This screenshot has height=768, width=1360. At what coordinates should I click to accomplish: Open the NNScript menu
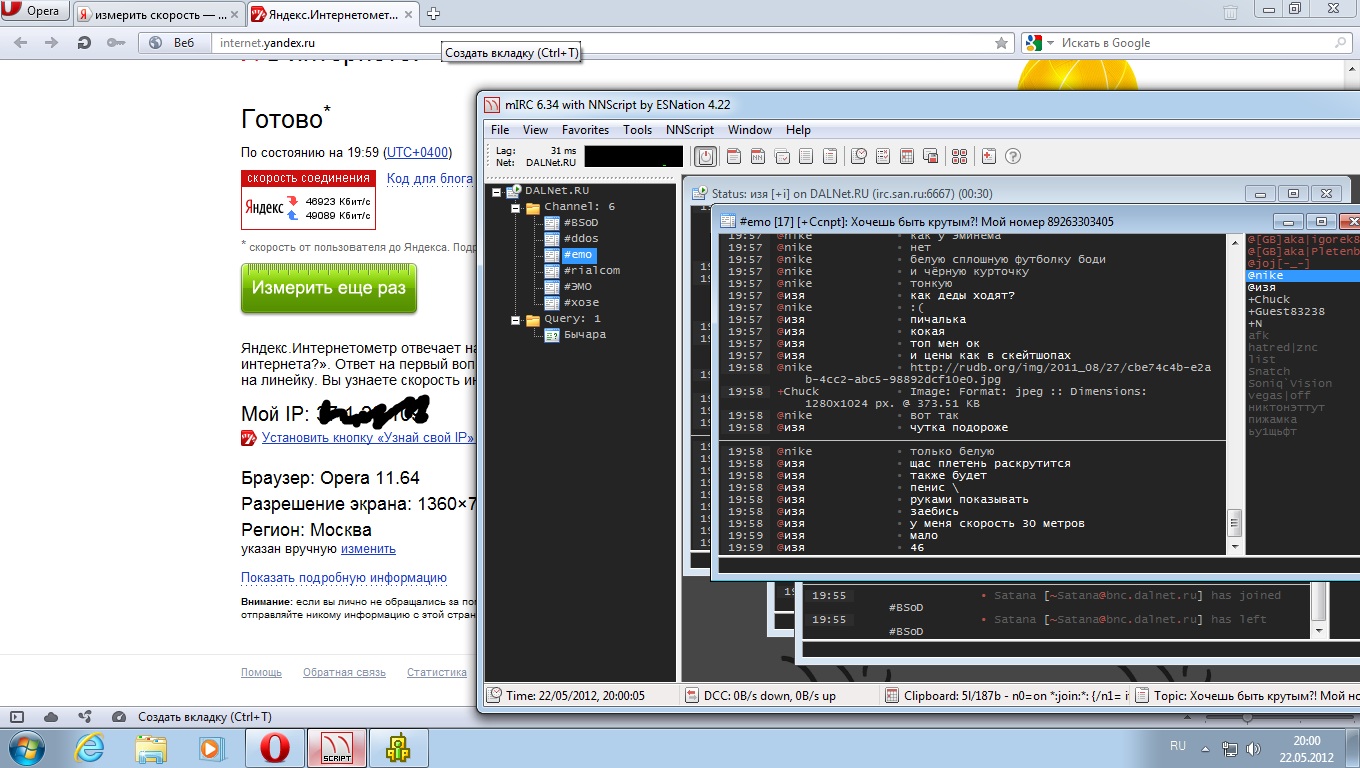(x=689, y=130)
